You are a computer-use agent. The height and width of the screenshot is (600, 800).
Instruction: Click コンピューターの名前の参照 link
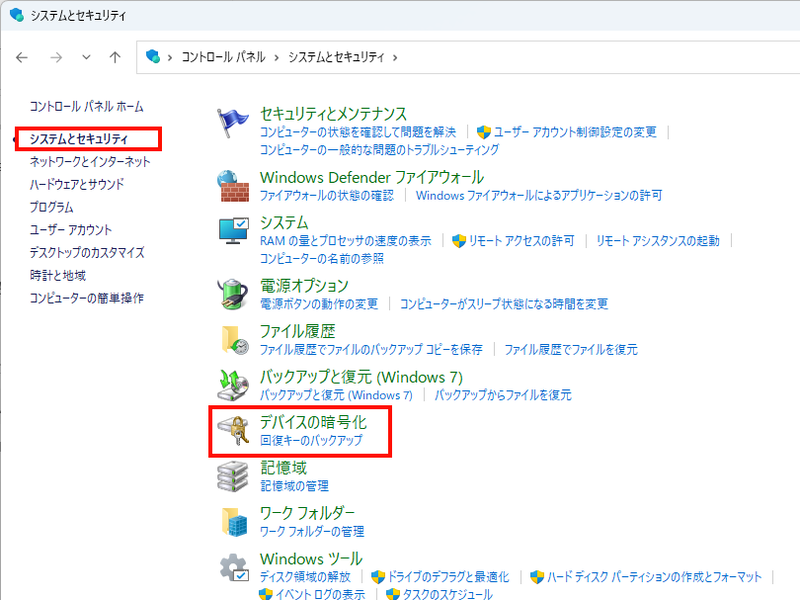321,259
